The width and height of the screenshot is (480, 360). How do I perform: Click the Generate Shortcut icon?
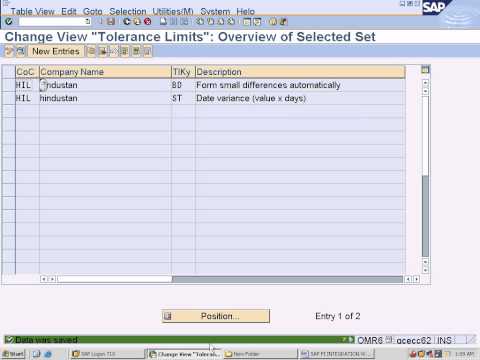point(257,22)
